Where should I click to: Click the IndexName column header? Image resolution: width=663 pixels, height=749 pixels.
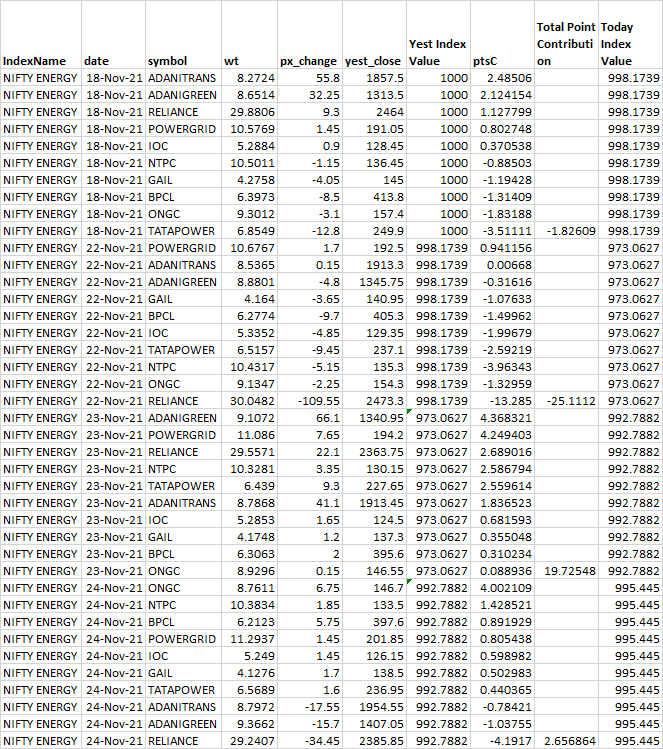pos(34,61)
